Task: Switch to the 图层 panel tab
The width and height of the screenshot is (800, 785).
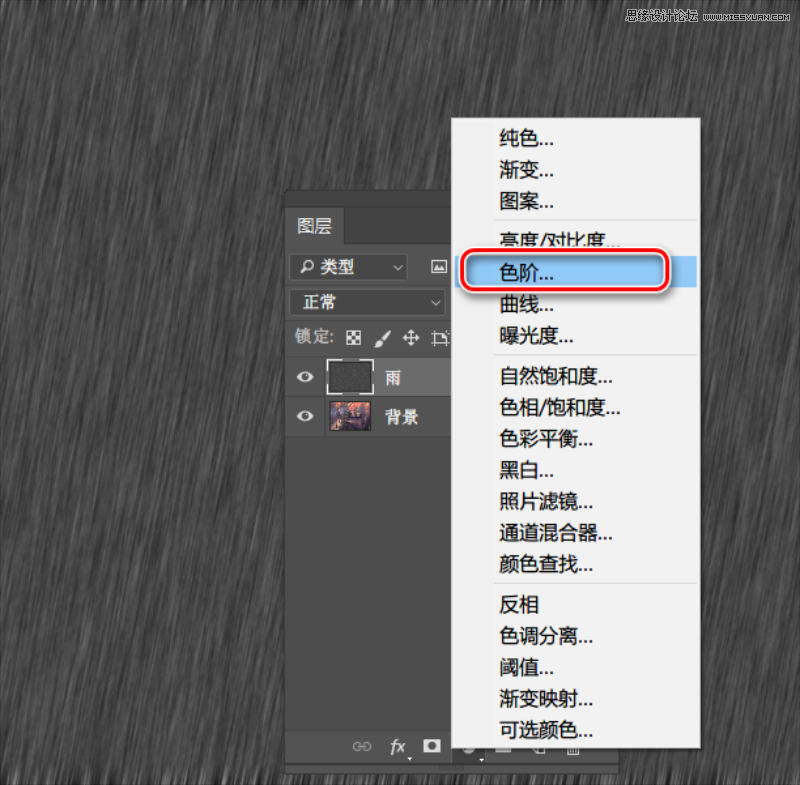Action: coord(314,226)
